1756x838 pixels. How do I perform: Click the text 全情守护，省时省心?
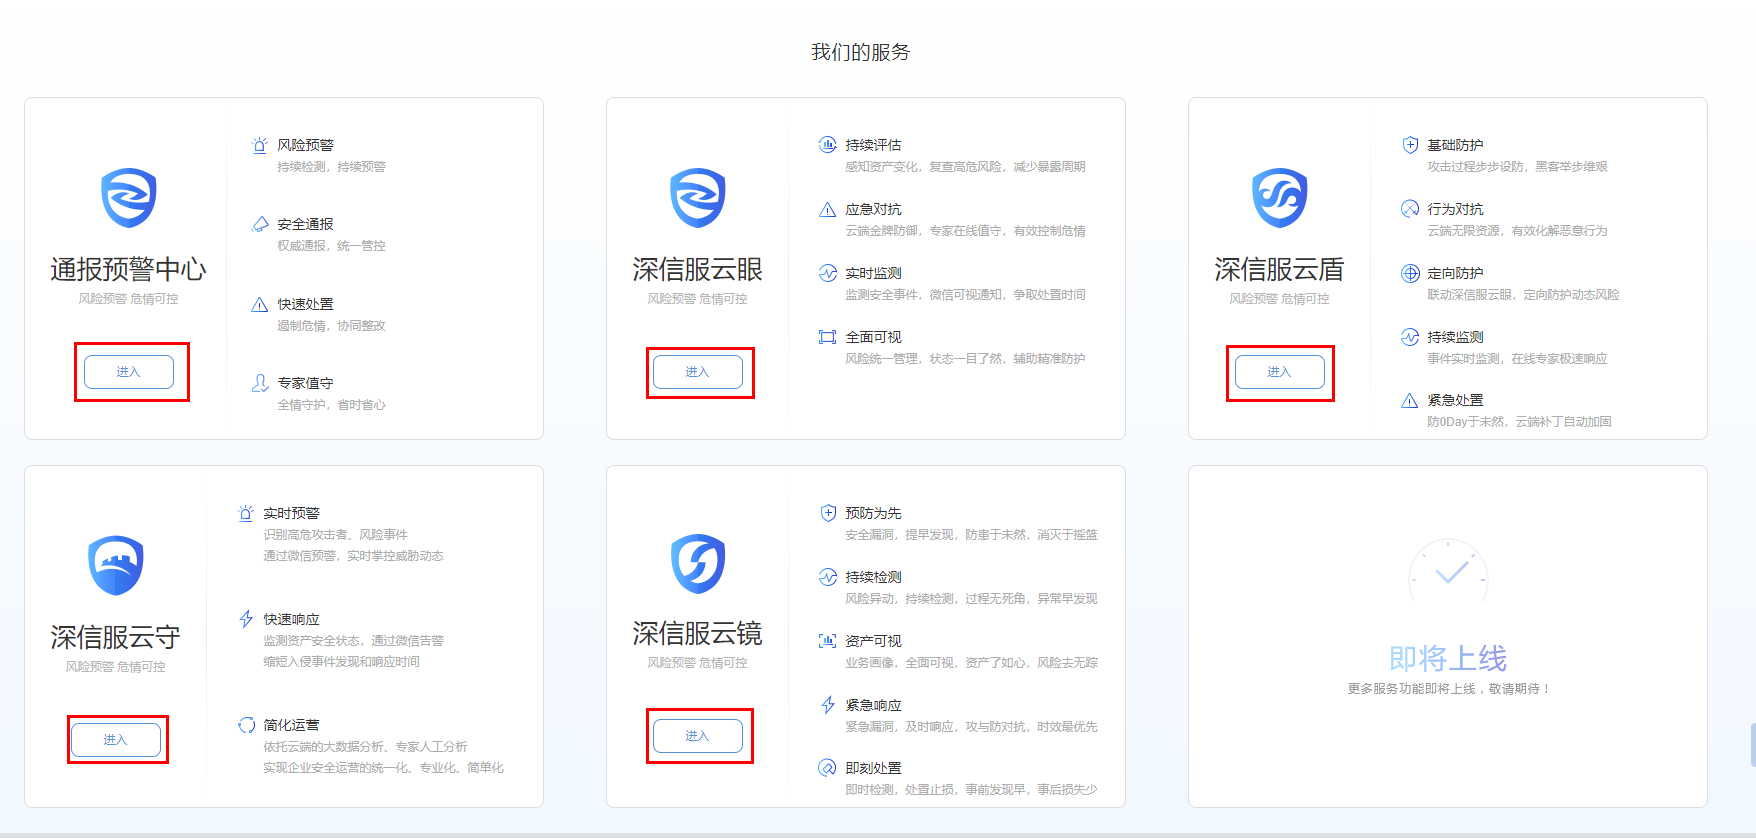[331, 405]
